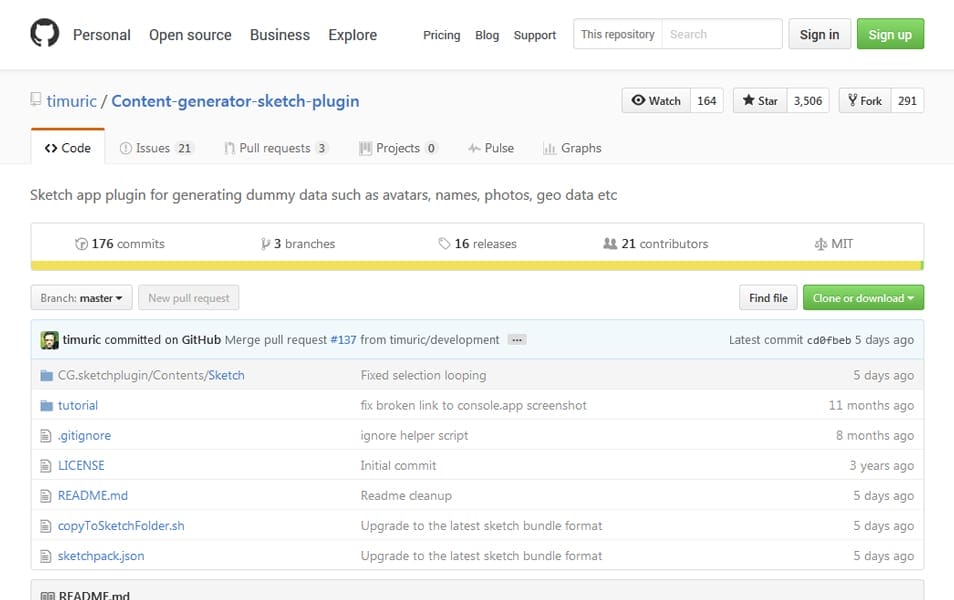Click timuric's avatar in the commit bar
The height and width of the screenshot is (600, 954).
tap(49, 340)
